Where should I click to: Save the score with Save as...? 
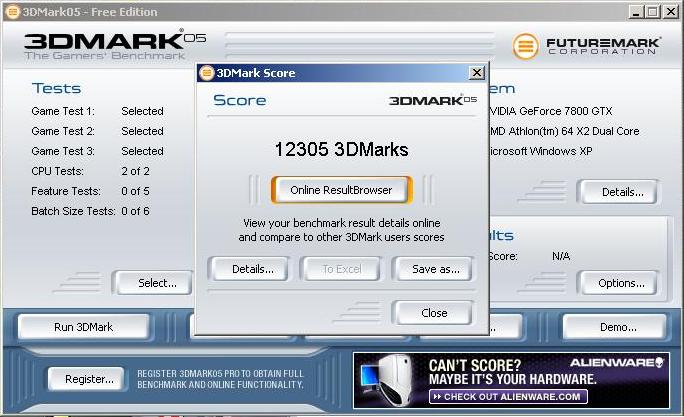coord(433,269)
